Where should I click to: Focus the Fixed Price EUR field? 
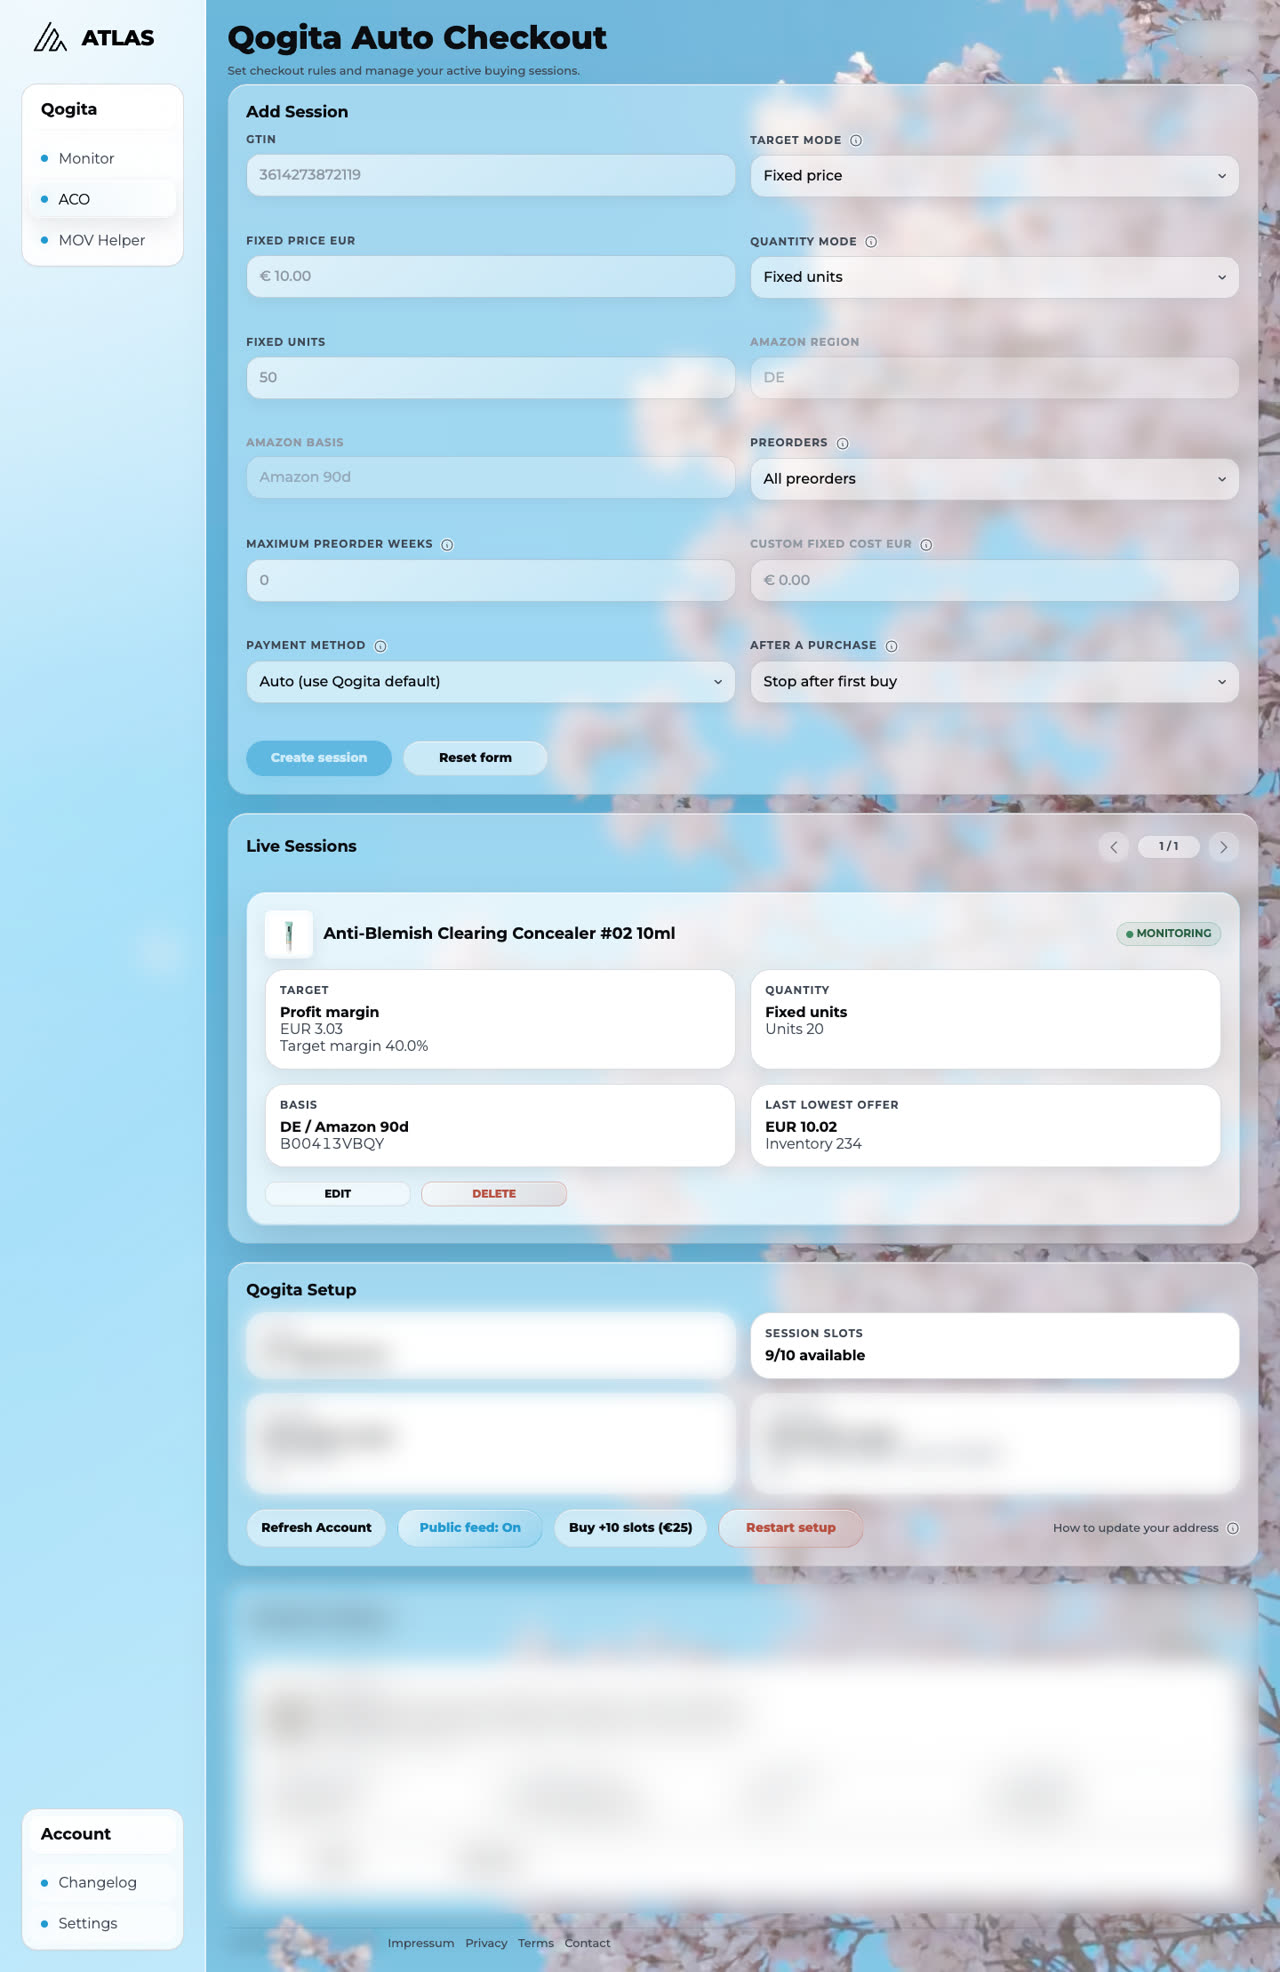pos(490,276)
